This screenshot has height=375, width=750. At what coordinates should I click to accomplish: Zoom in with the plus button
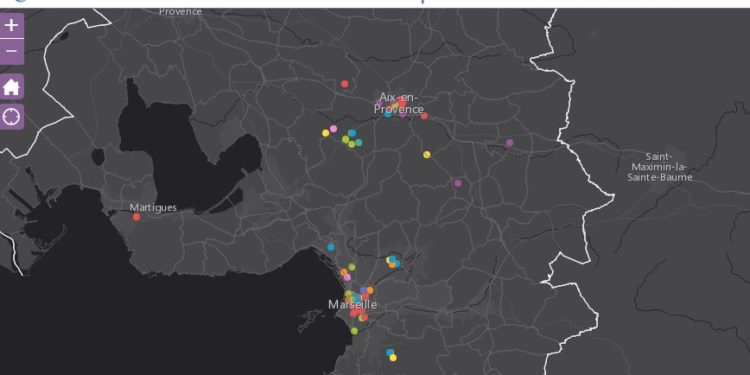point(11,25)
